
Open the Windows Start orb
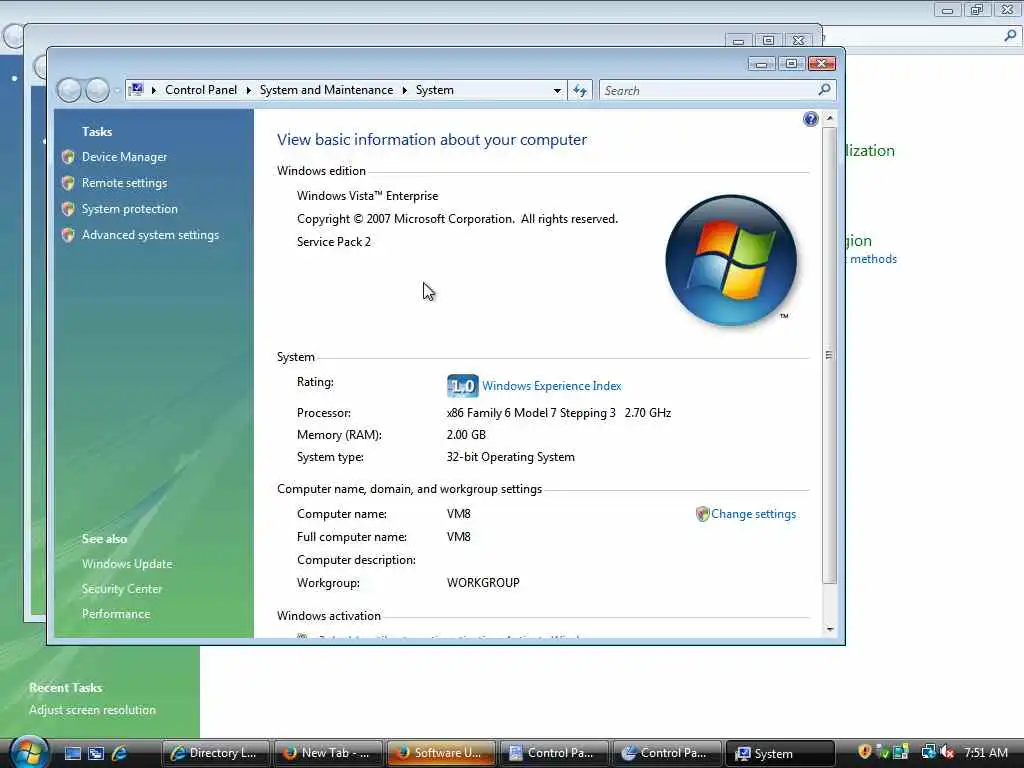[29, 752]
